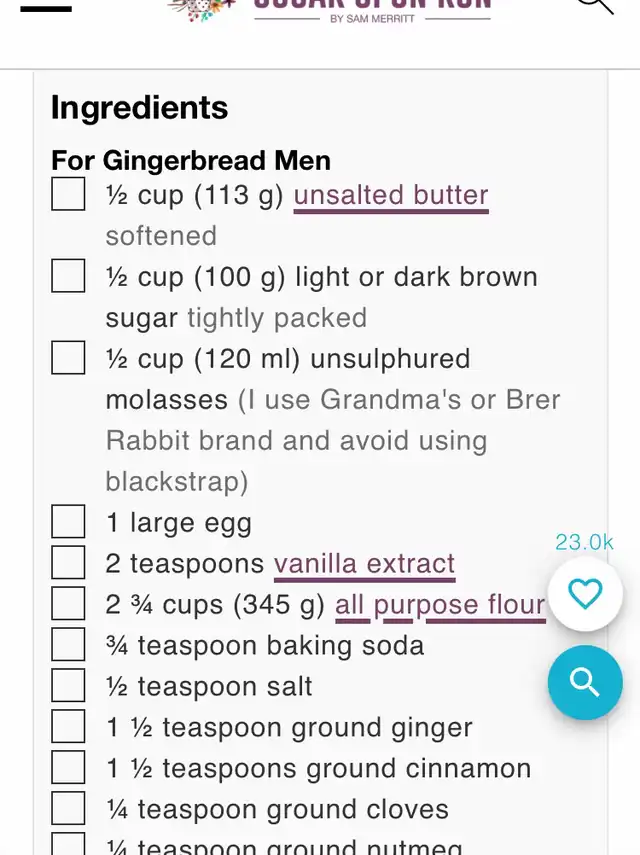Check the ½ teaspoon salt box
The height and width of the screenshot is (855, 640).
[68, 685]
